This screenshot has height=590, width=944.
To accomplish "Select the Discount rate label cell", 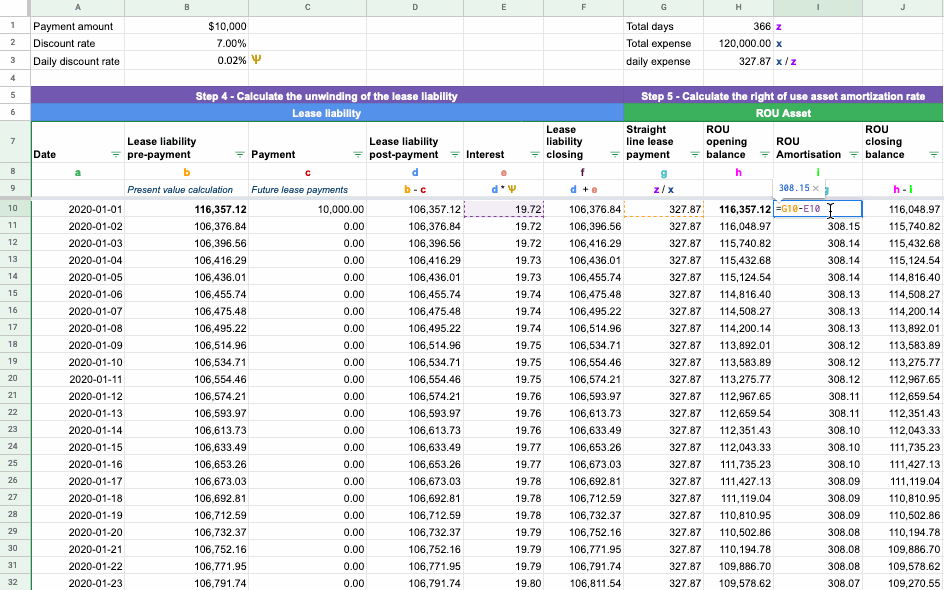I will pyautogui.click(x=78, y=43).
